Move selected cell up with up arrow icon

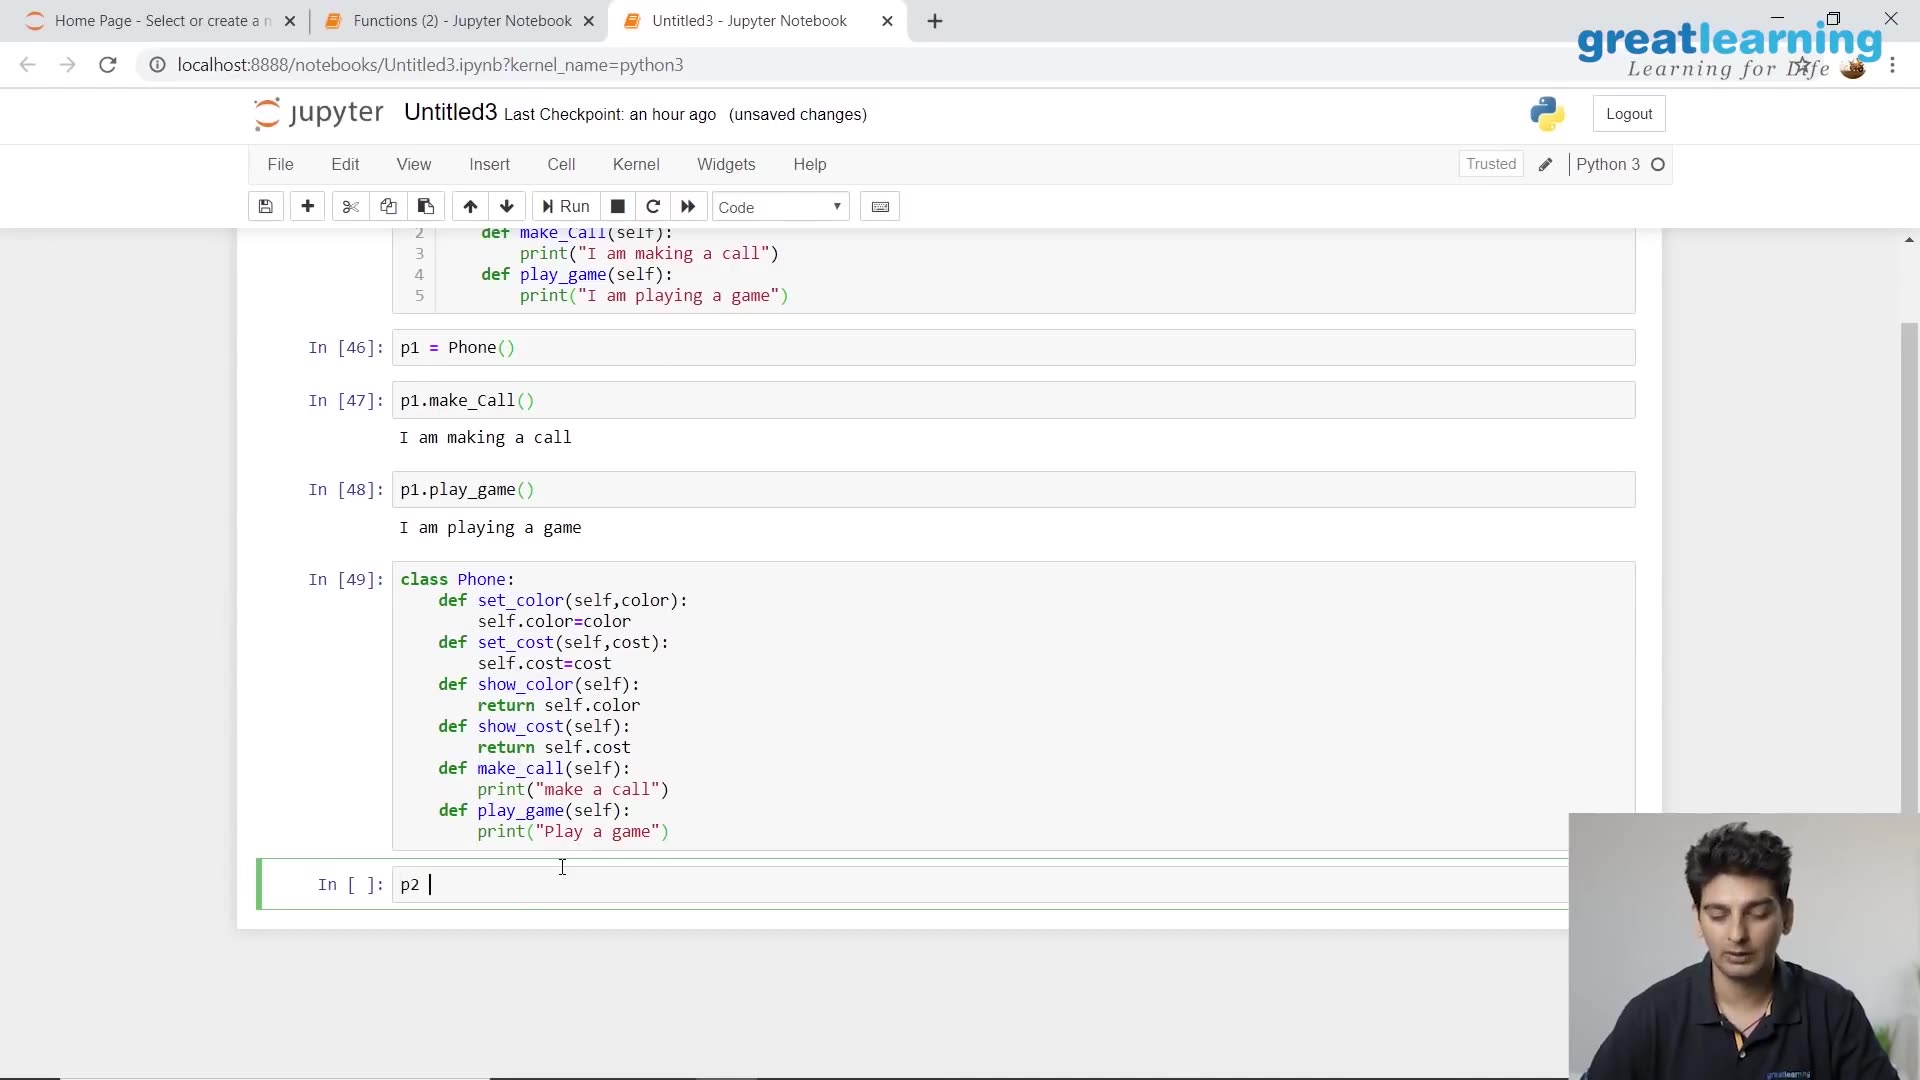tap(469, 206)
